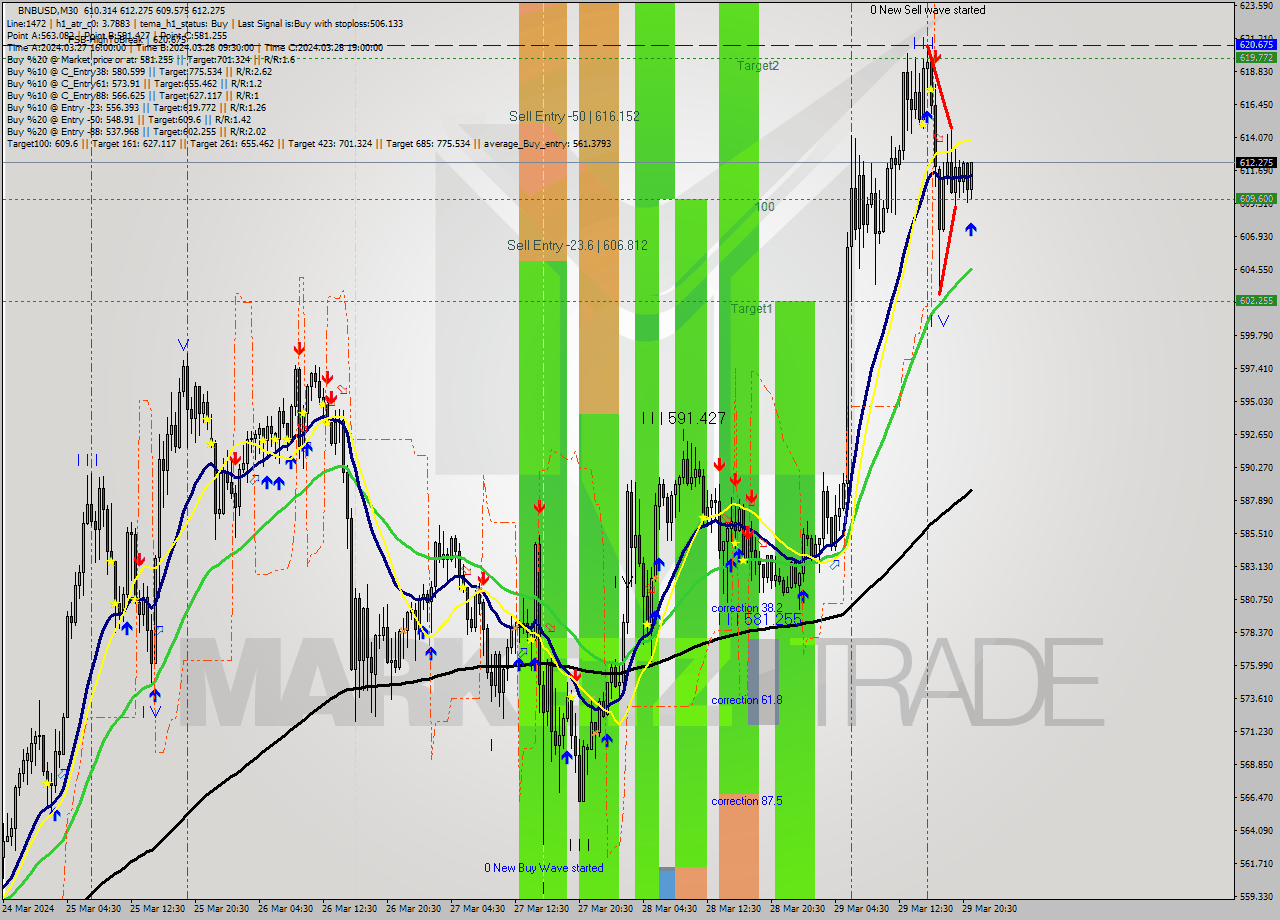The image size is (1280, 920).
Task: Click the '29 Mar 04:30' time axis label
Action: point(861,909)
